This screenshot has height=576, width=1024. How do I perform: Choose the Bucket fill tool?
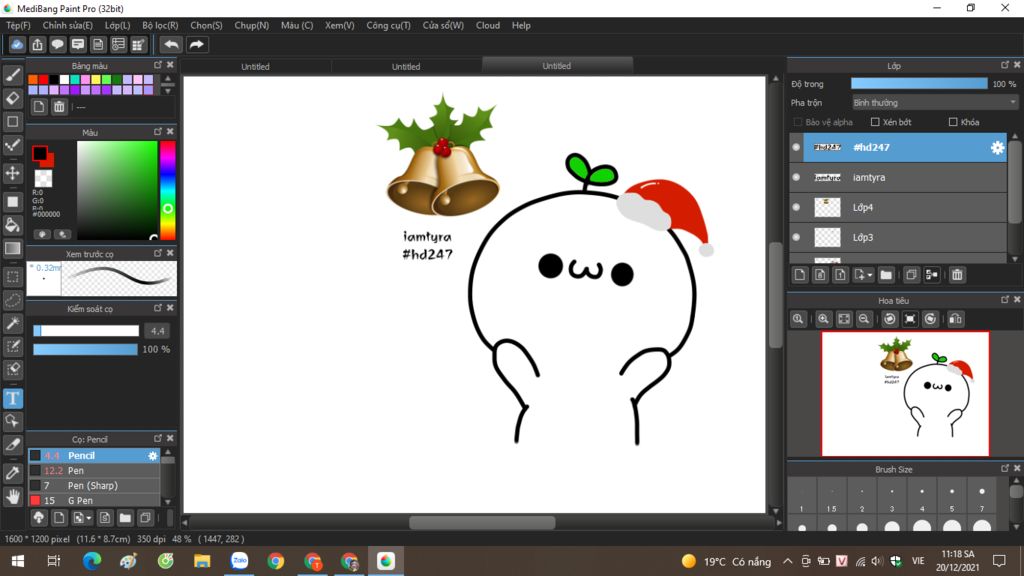(x=12, y=225)
